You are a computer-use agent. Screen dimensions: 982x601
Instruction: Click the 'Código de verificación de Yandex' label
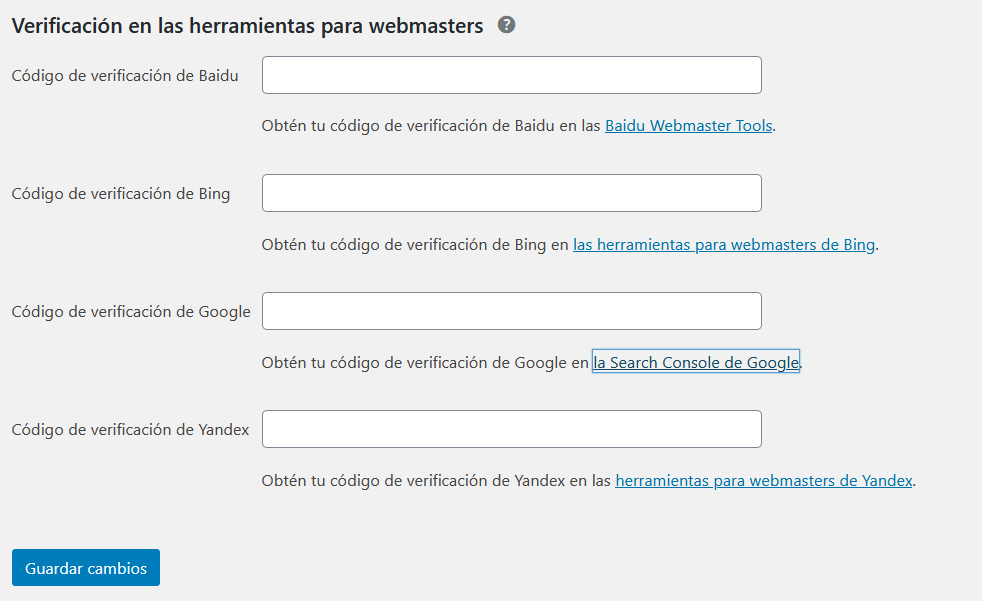click(130, 429)
